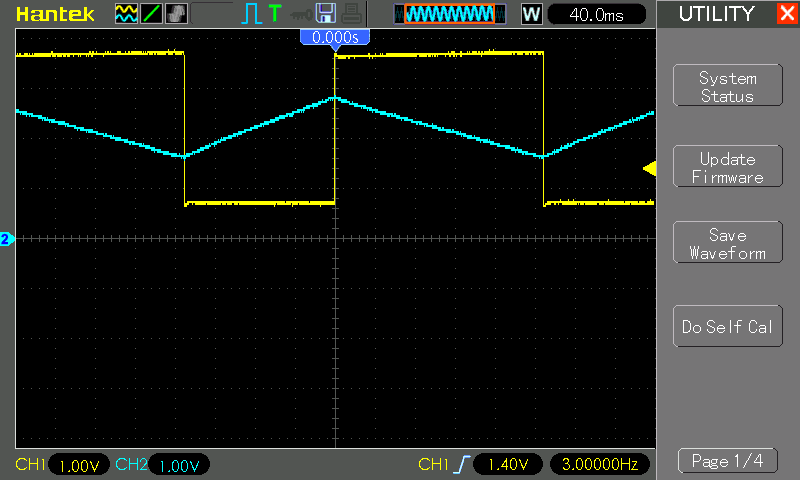Close the UTILITY menu panel

point(786,14)
